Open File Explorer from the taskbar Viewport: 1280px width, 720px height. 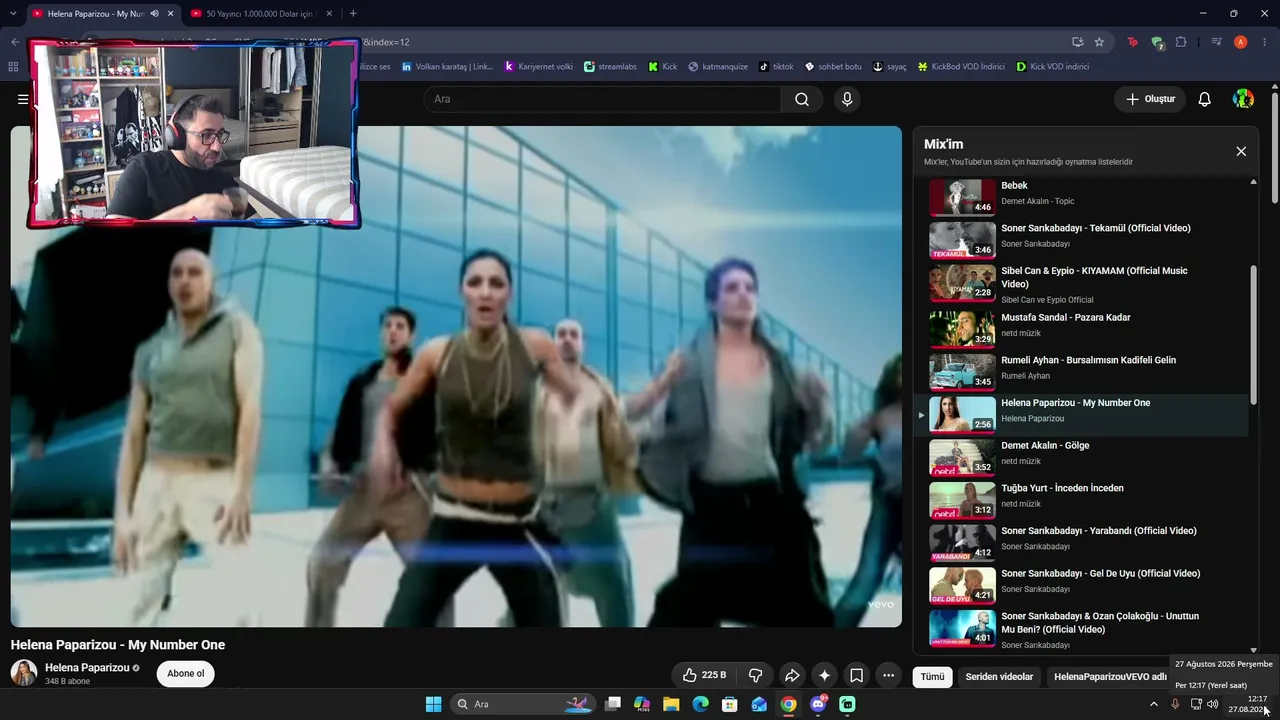tap(671, 704)
